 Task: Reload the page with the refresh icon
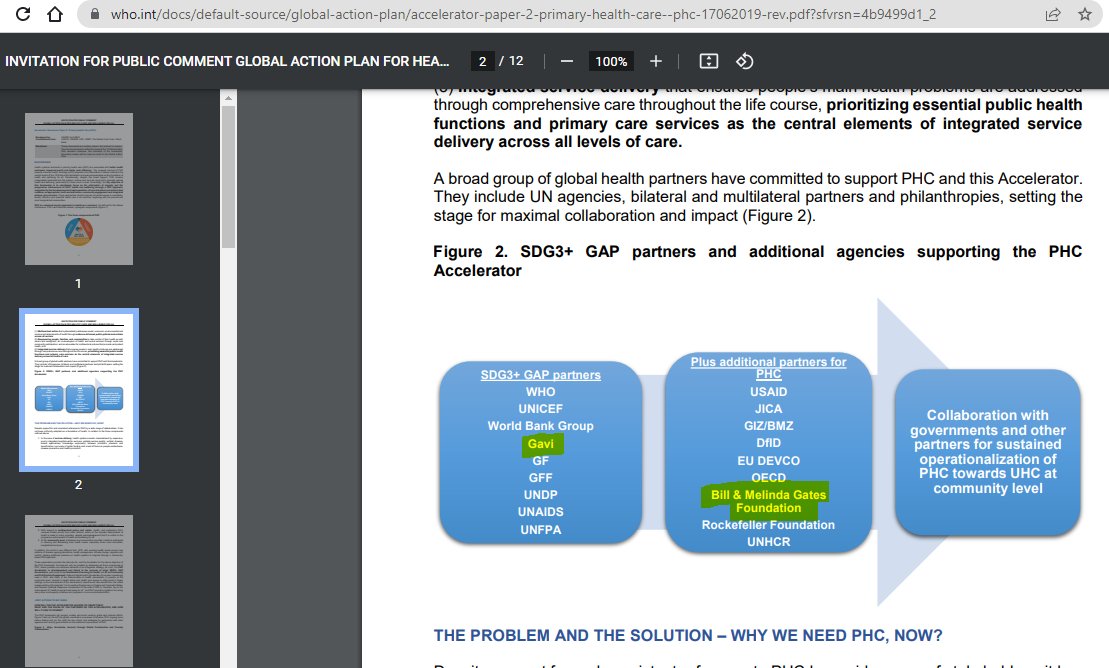[x=23, y=14]
